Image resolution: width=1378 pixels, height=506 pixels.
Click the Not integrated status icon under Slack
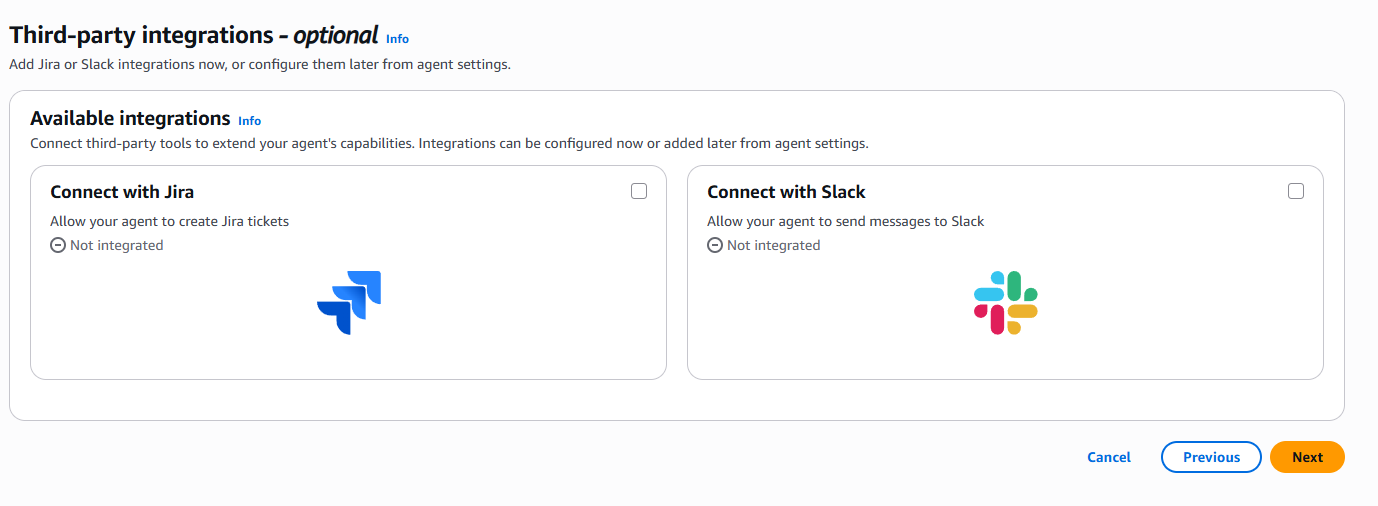(715, 245)
